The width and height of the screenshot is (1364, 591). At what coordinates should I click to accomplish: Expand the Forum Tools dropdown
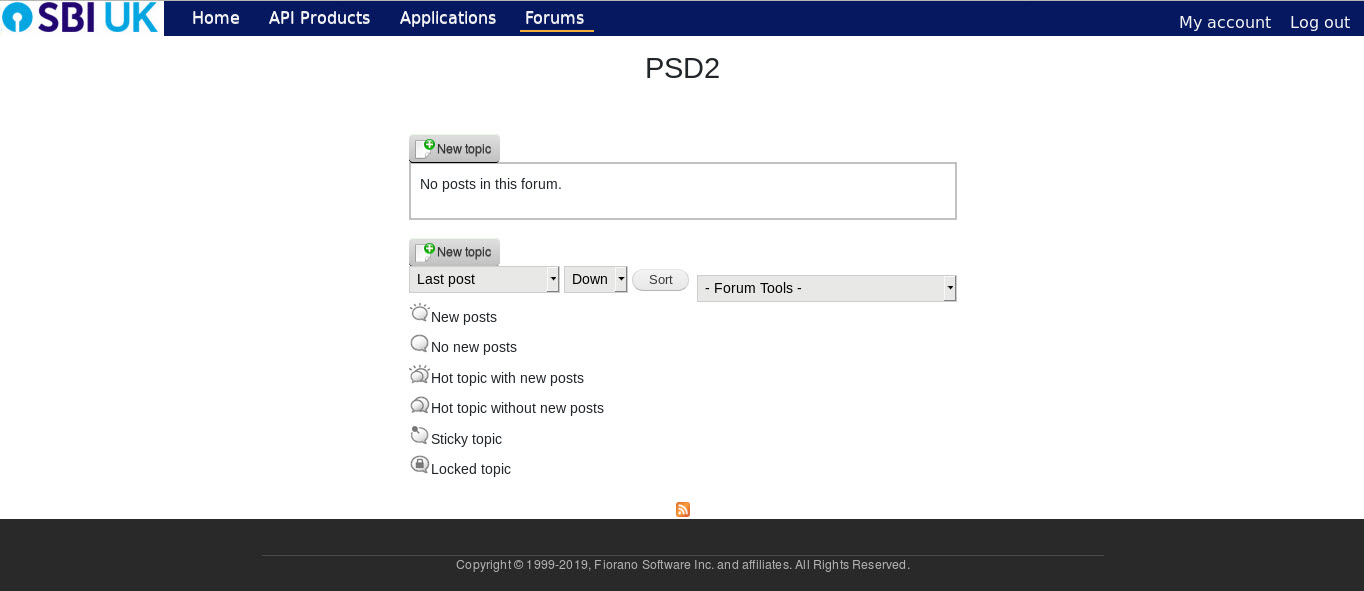[x=827, y=288]
